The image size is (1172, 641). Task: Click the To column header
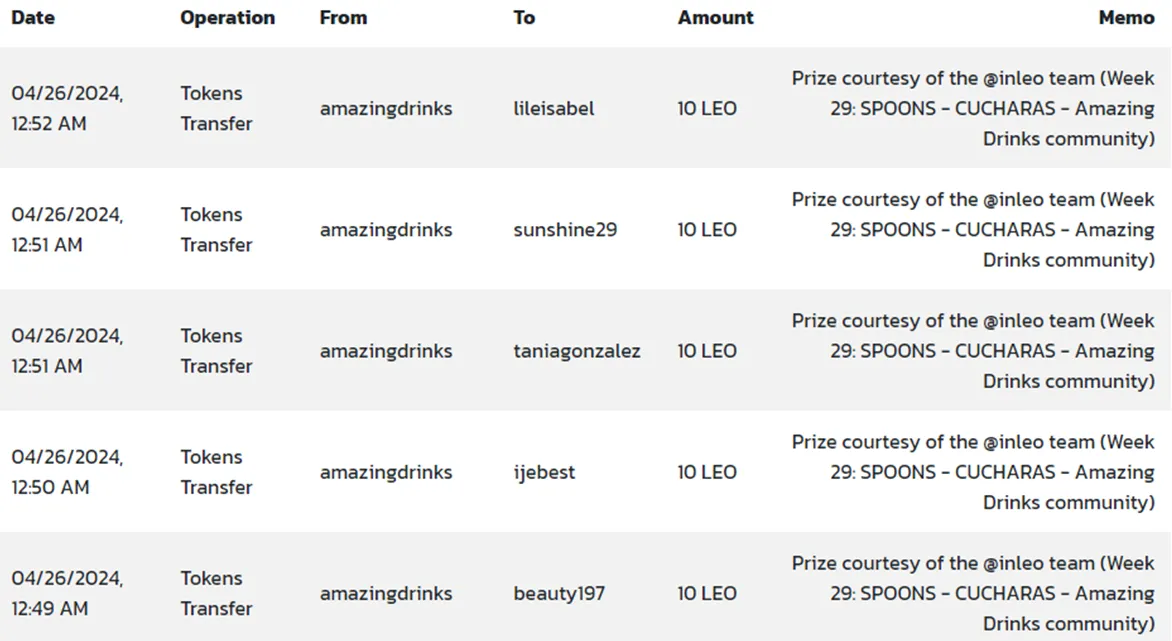(524, 17)
